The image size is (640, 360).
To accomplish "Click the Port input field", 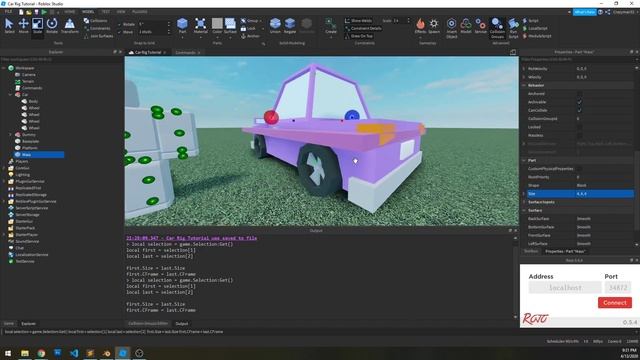I will tap(618, 288).
